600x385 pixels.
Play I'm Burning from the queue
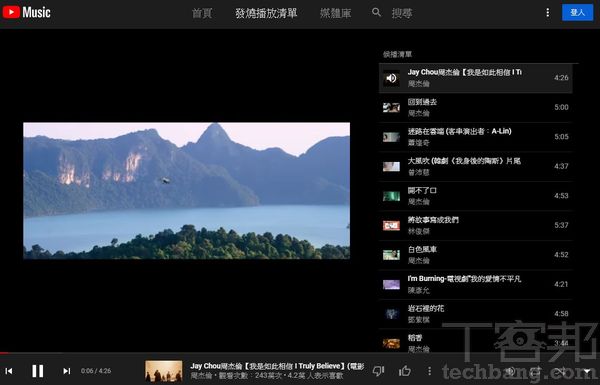click(464, 279)
